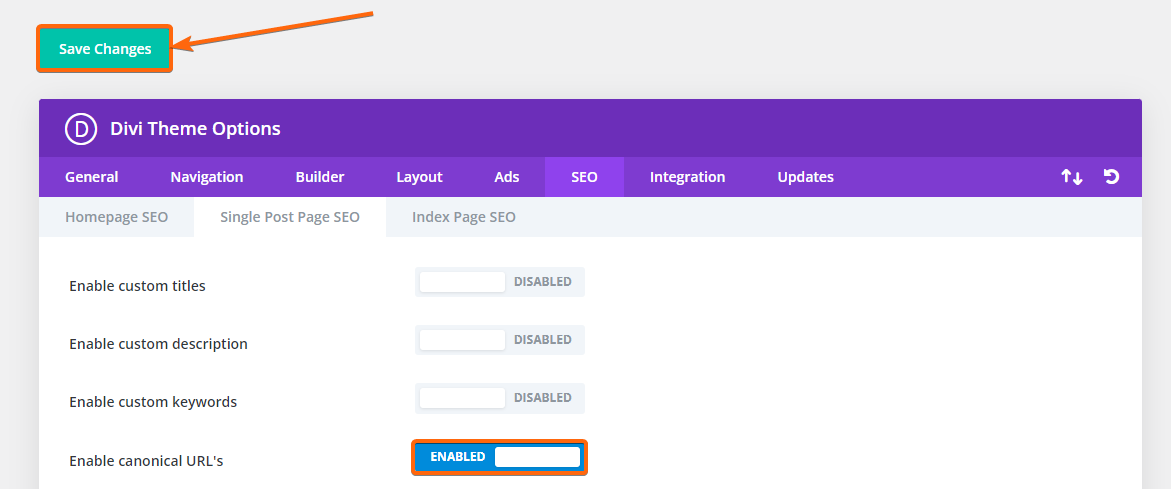
Task: Go to the Builder tab
Action: 320,177
